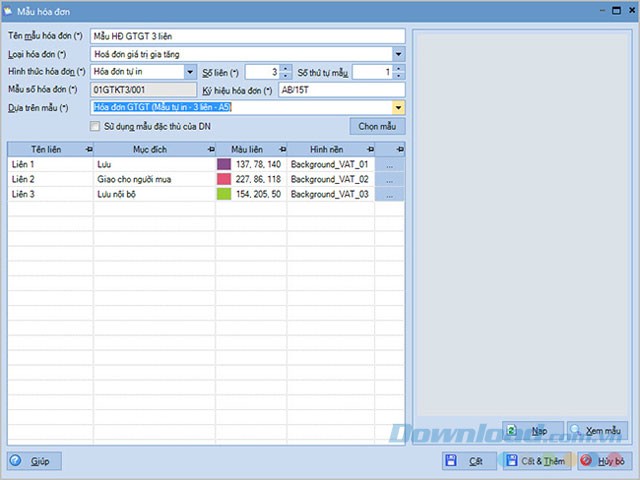Decrease the Số thứ tự mẫu value

(399, 76)
